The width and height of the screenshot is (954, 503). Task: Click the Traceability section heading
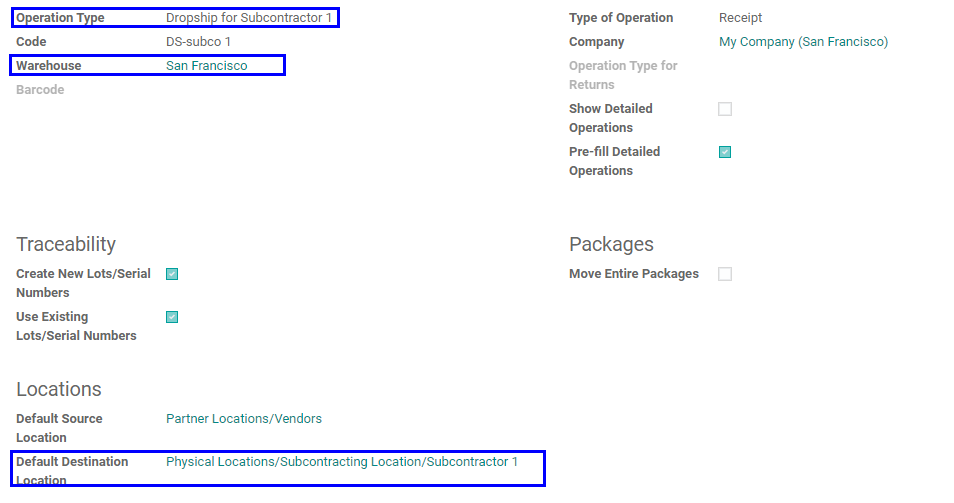click(66, 244)
